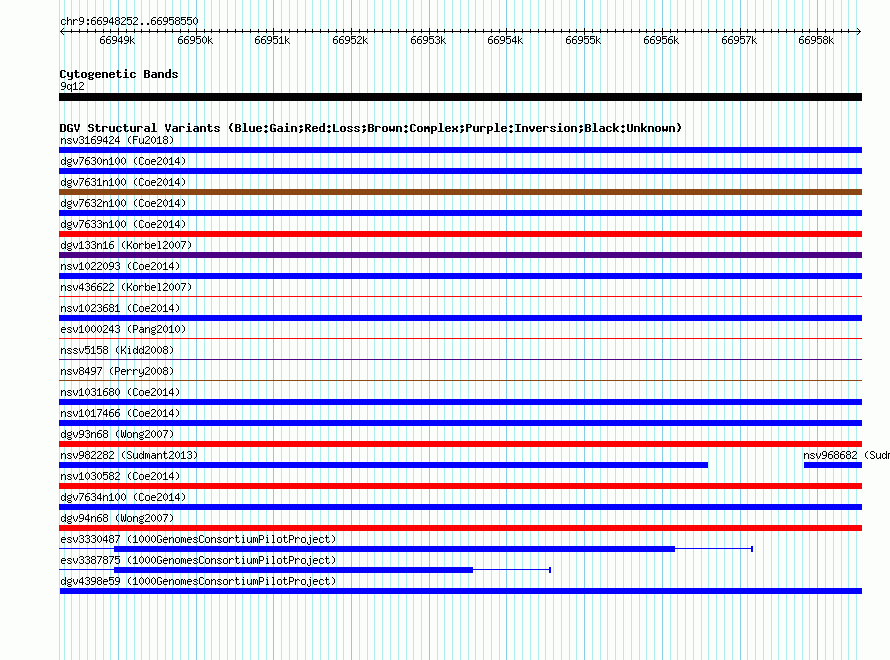This screenshot has height=660, width=890.
Task: Select the dgv7632n100 (Coe2014) label
Action: pos(123,203)
